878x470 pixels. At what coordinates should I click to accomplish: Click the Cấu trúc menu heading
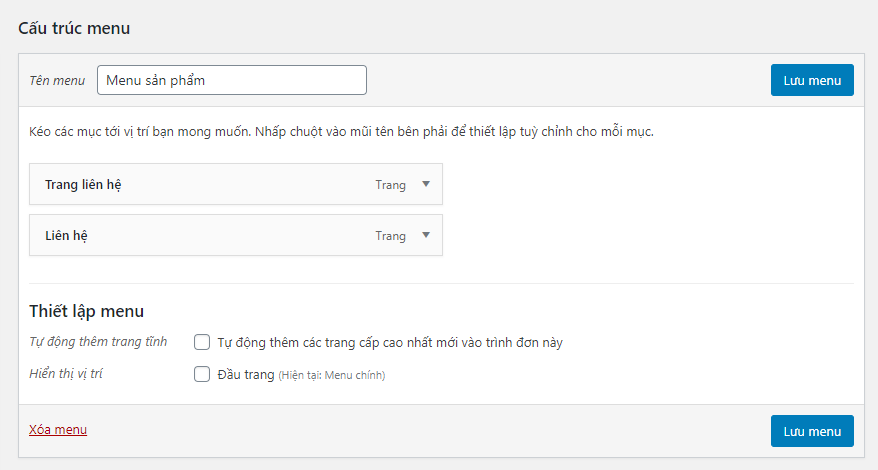[x=74, y=28]
